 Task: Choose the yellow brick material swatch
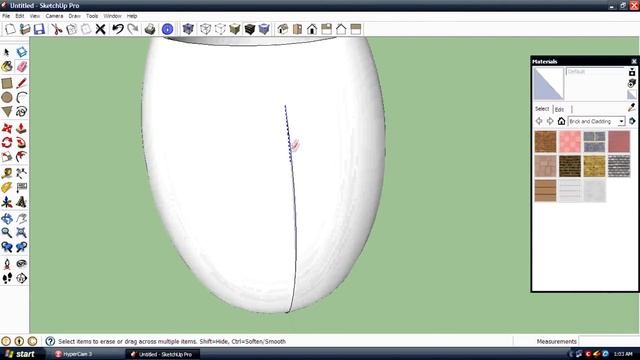point(594,166)
